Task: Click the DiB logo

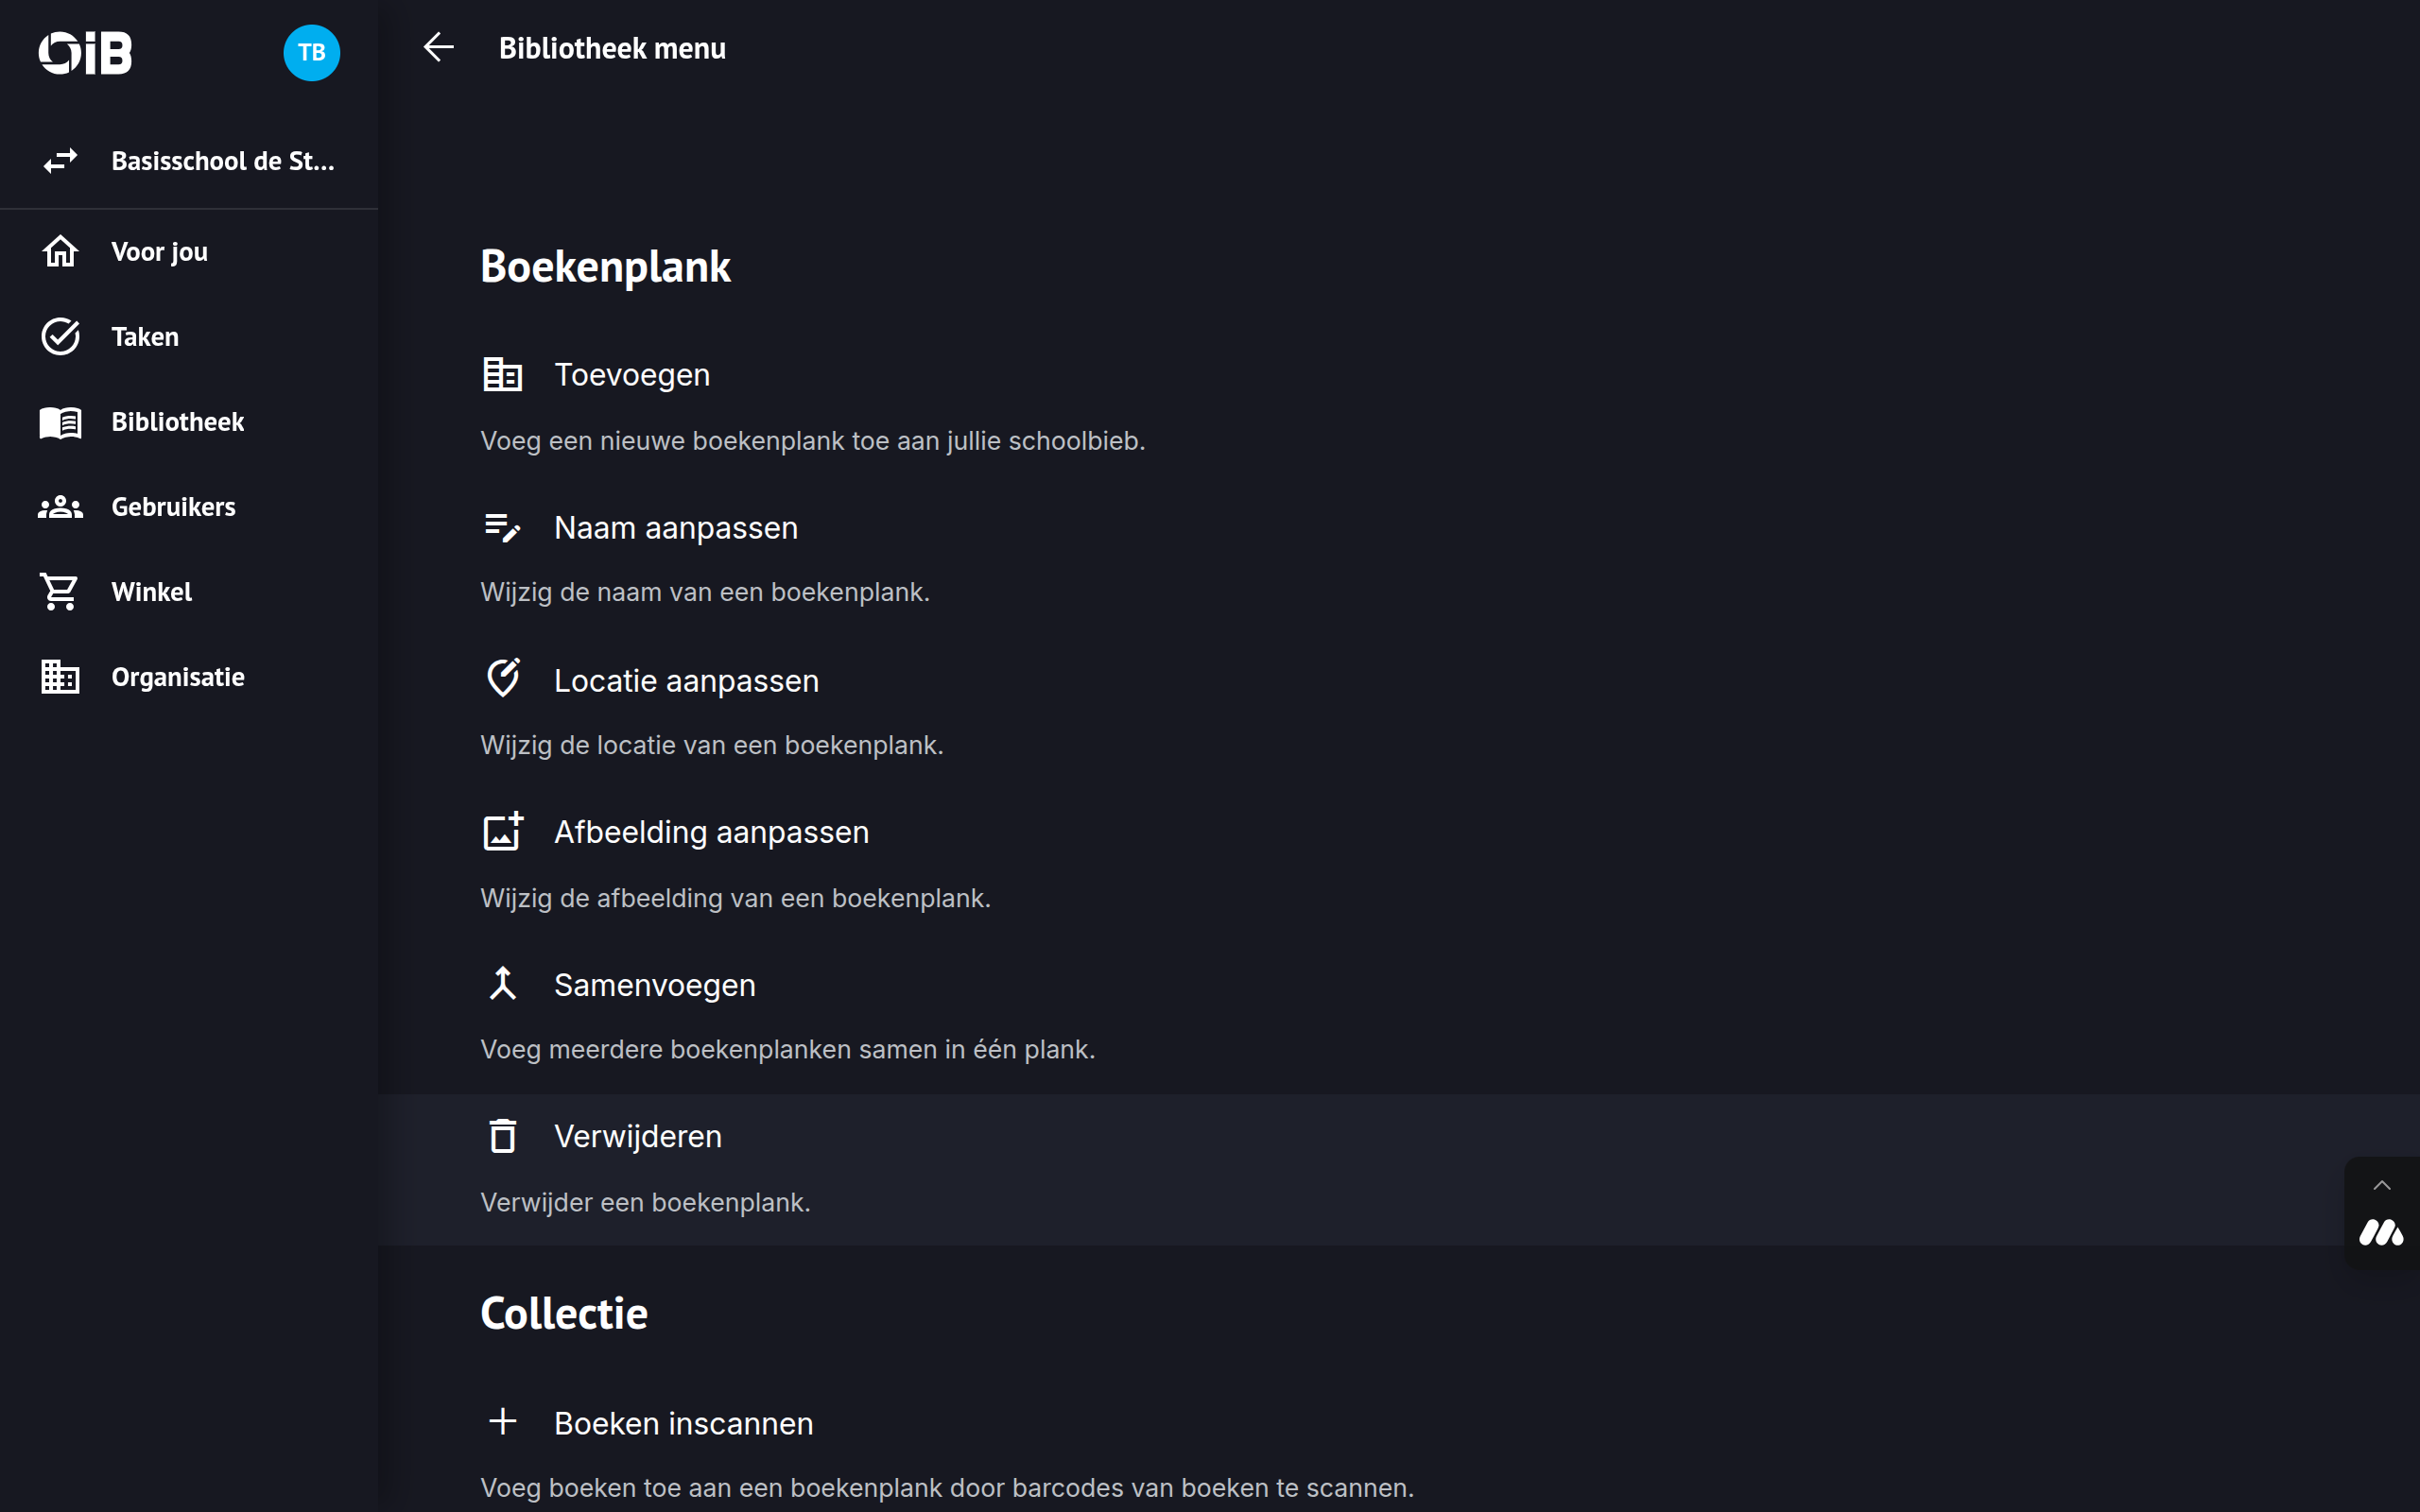Action: click(x=85, y=53)
